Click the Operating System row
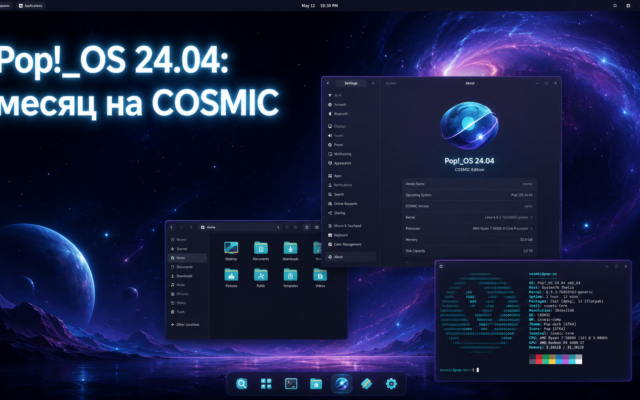The image size is (640, 400). 469,195
